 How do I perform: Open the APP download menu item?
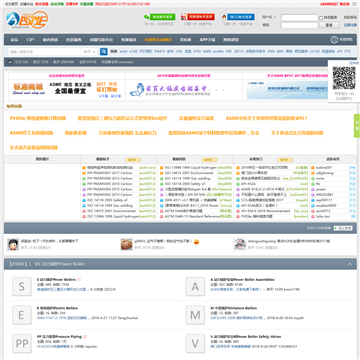click(x=207, y=40)
